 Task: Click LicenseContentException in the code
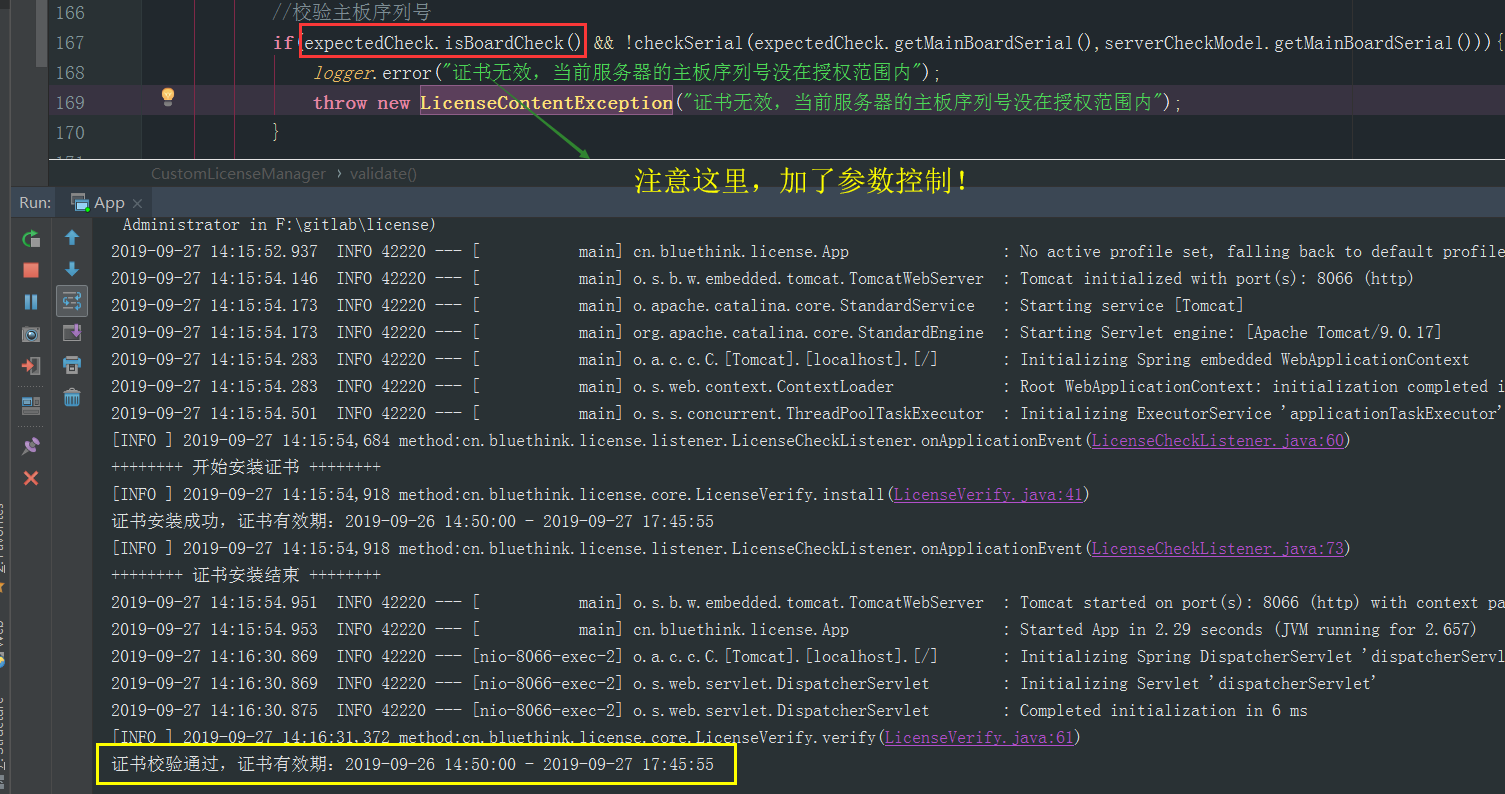[x=546, y=103]
